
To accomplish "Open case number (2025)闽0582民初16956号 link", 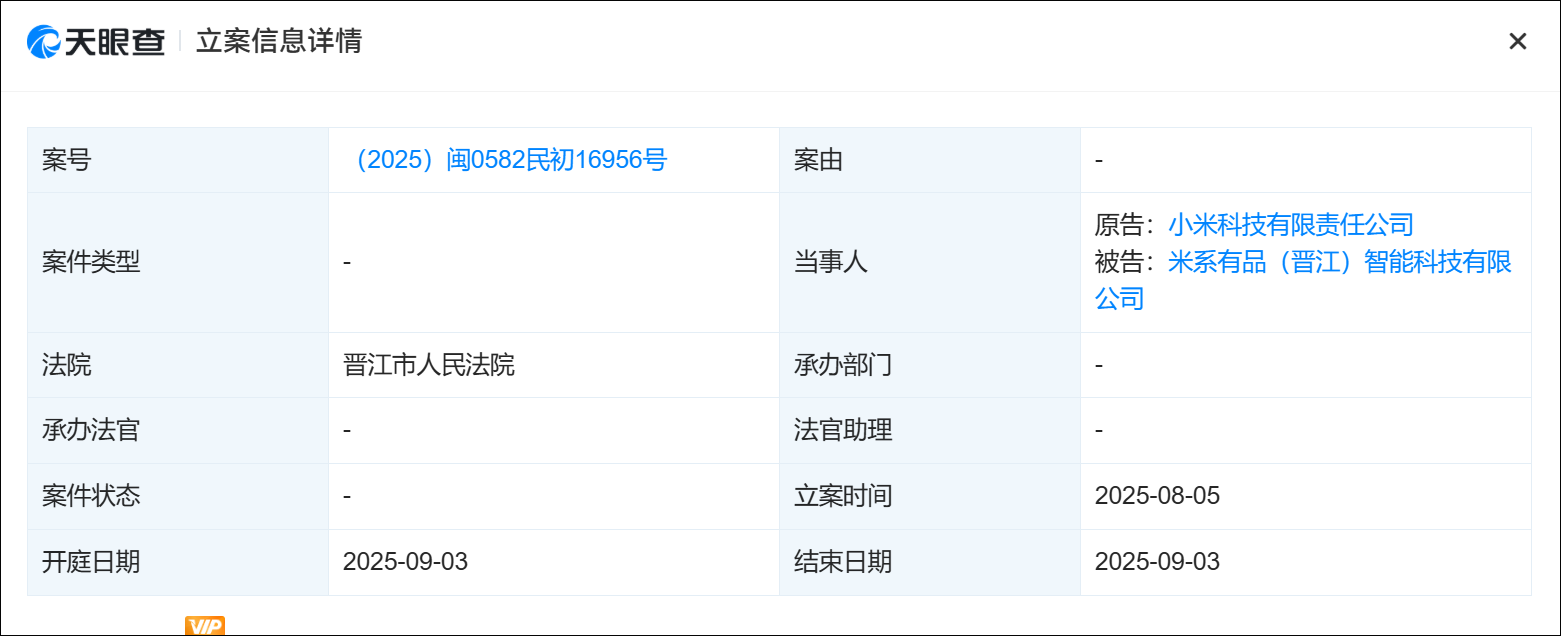I will coord(510,160).
